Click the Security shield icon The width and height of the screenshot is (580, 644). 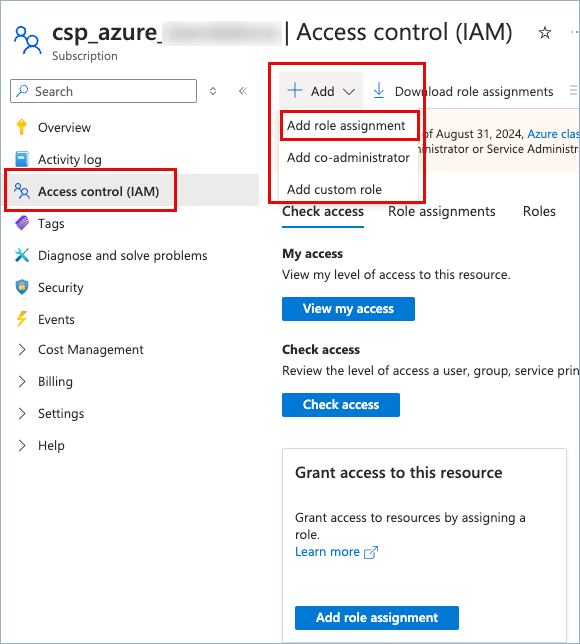point(22,287)
